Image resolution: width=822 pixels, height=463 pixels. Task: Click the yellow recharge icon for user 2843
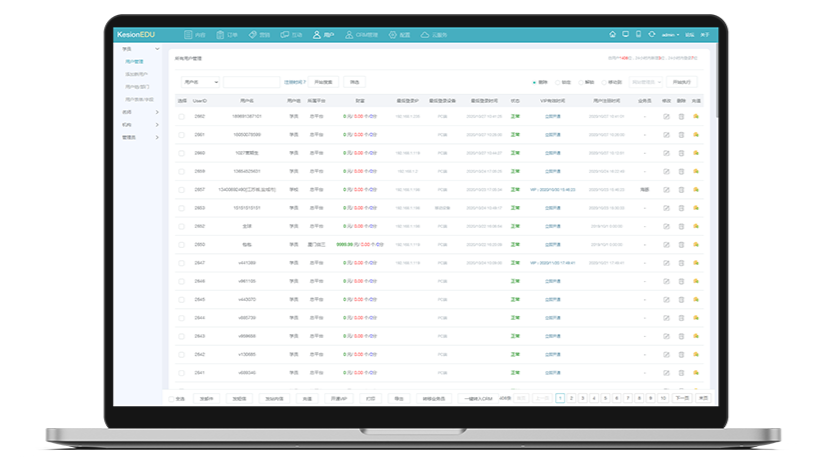click(x=696, y=335)
